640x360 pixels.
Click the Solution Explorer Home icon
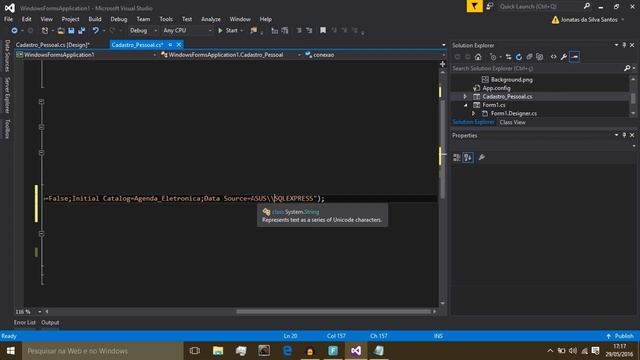pyautogui.click(x=478, y=57)
